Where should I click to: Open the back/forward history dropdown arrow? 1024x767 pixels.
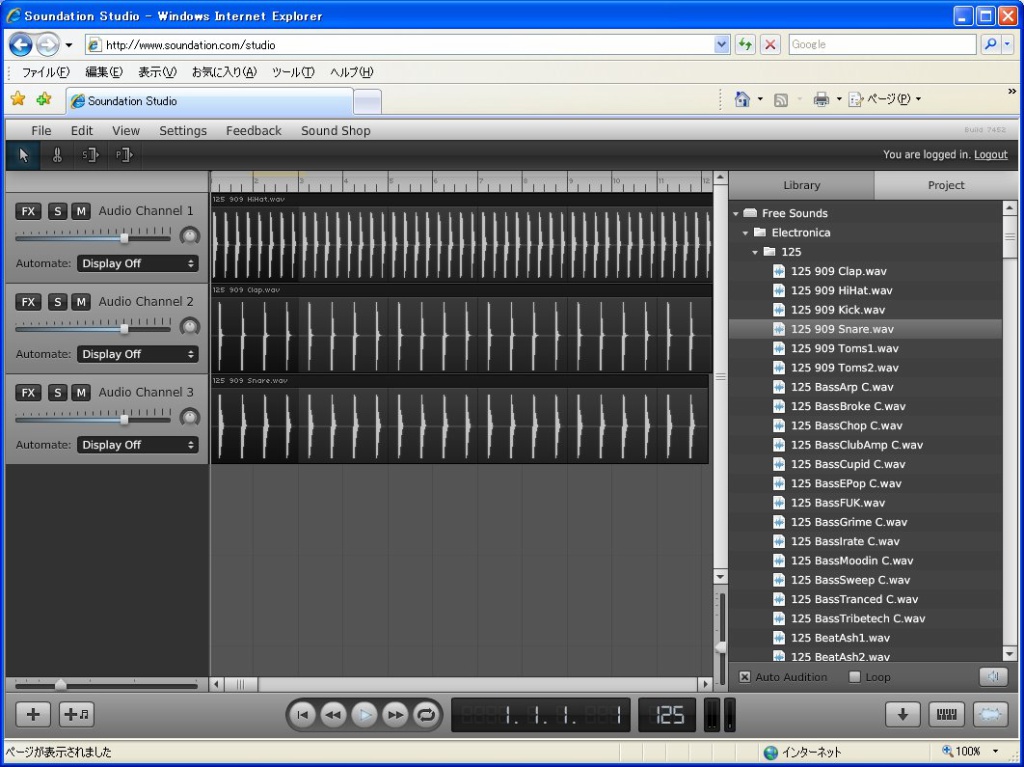(69, 45)
